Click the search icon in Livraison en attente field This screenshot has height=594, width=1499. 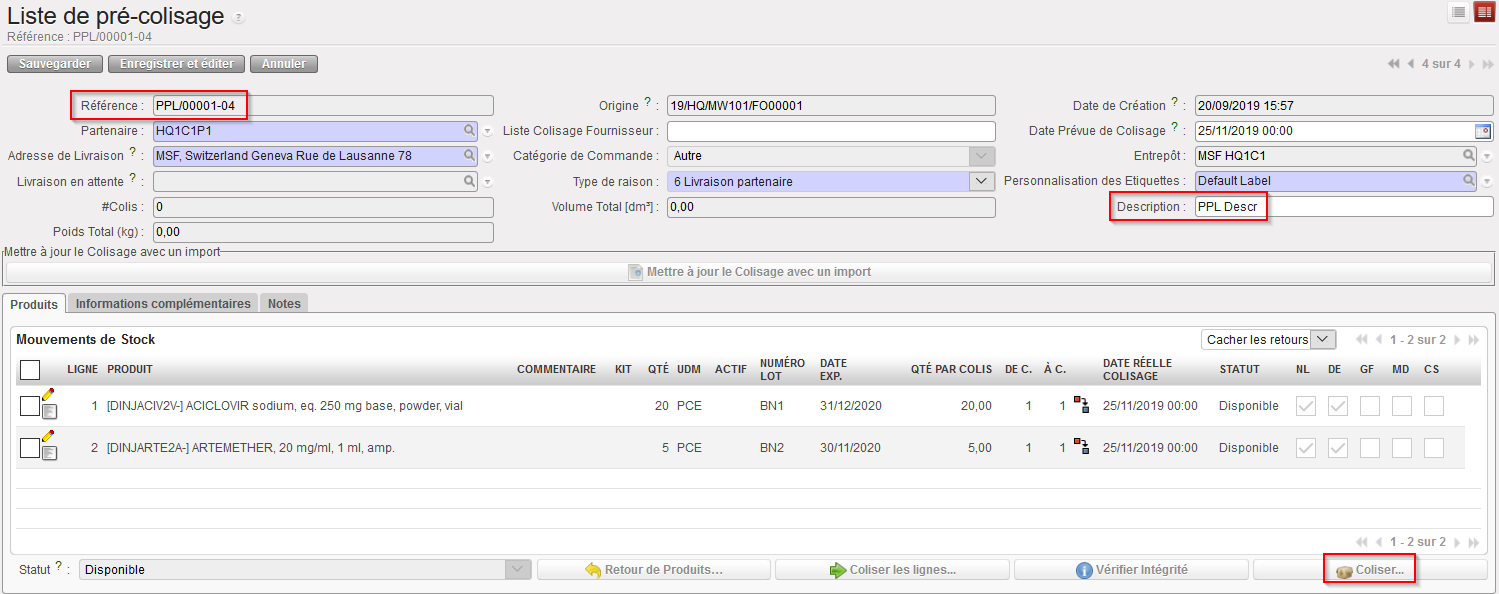469,181
